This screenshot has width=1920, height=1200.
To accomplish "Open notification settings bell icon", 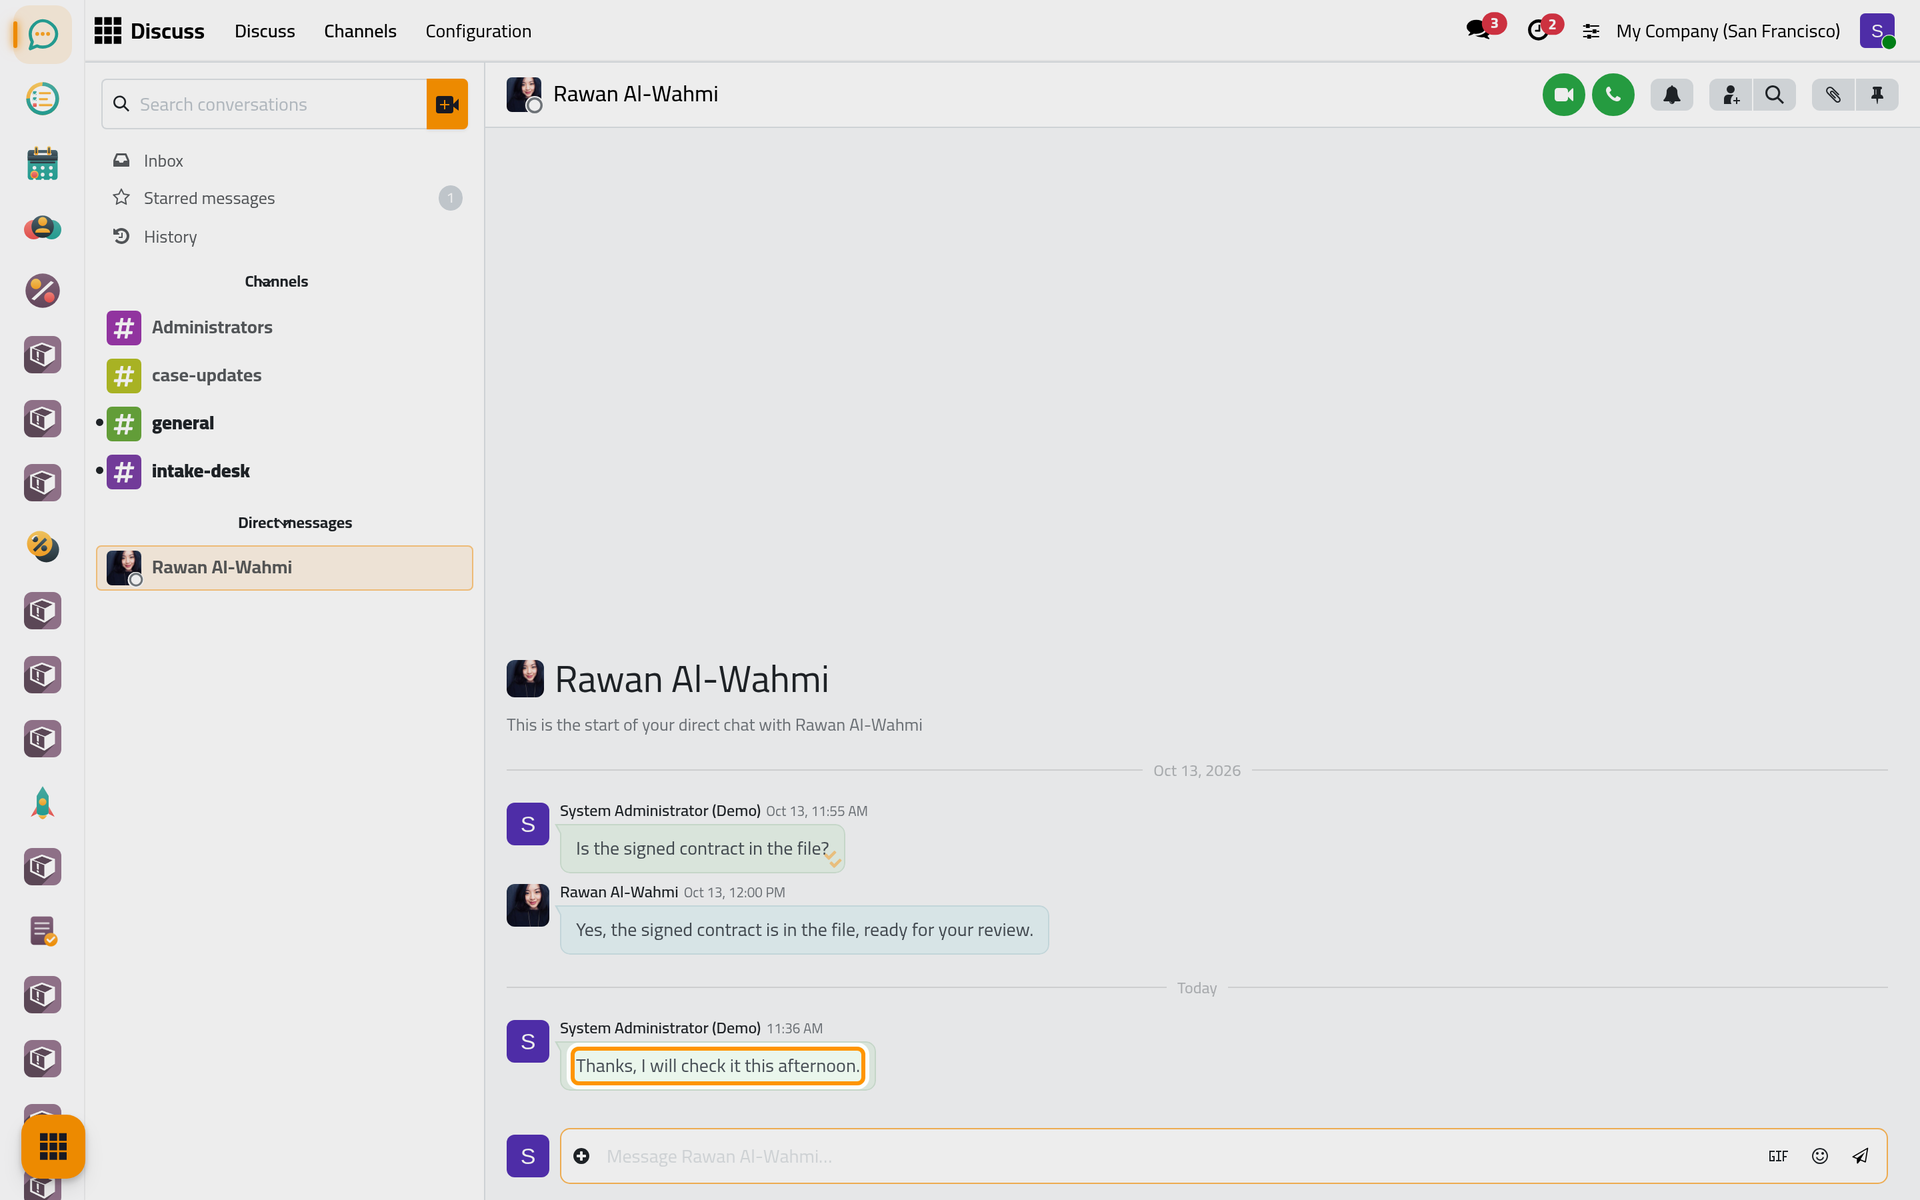I will [1671, 95].
